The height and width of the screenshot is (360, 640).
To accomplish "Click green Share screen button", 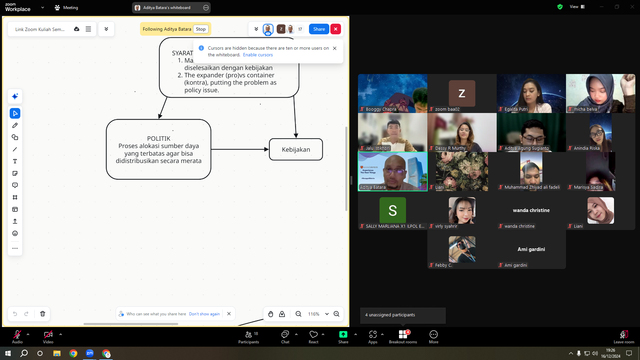I will point(343,337).
